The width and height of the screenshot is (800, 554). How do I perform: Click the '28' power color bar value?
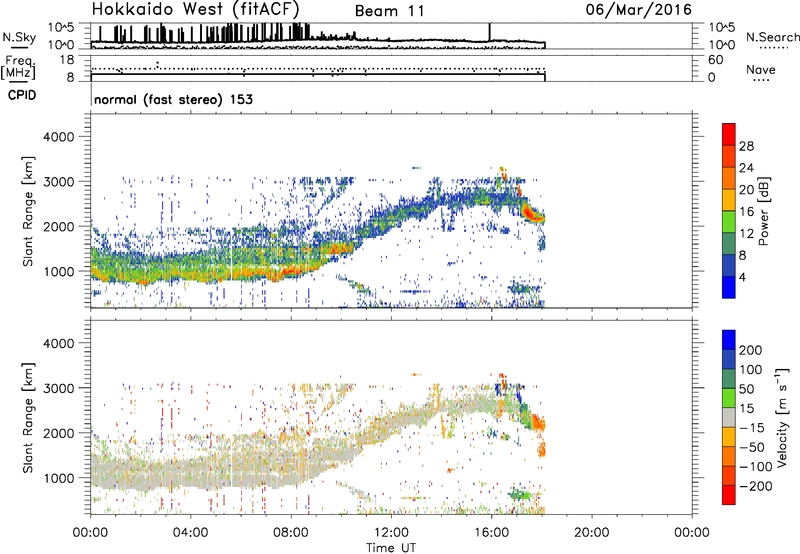click(746, 146)
